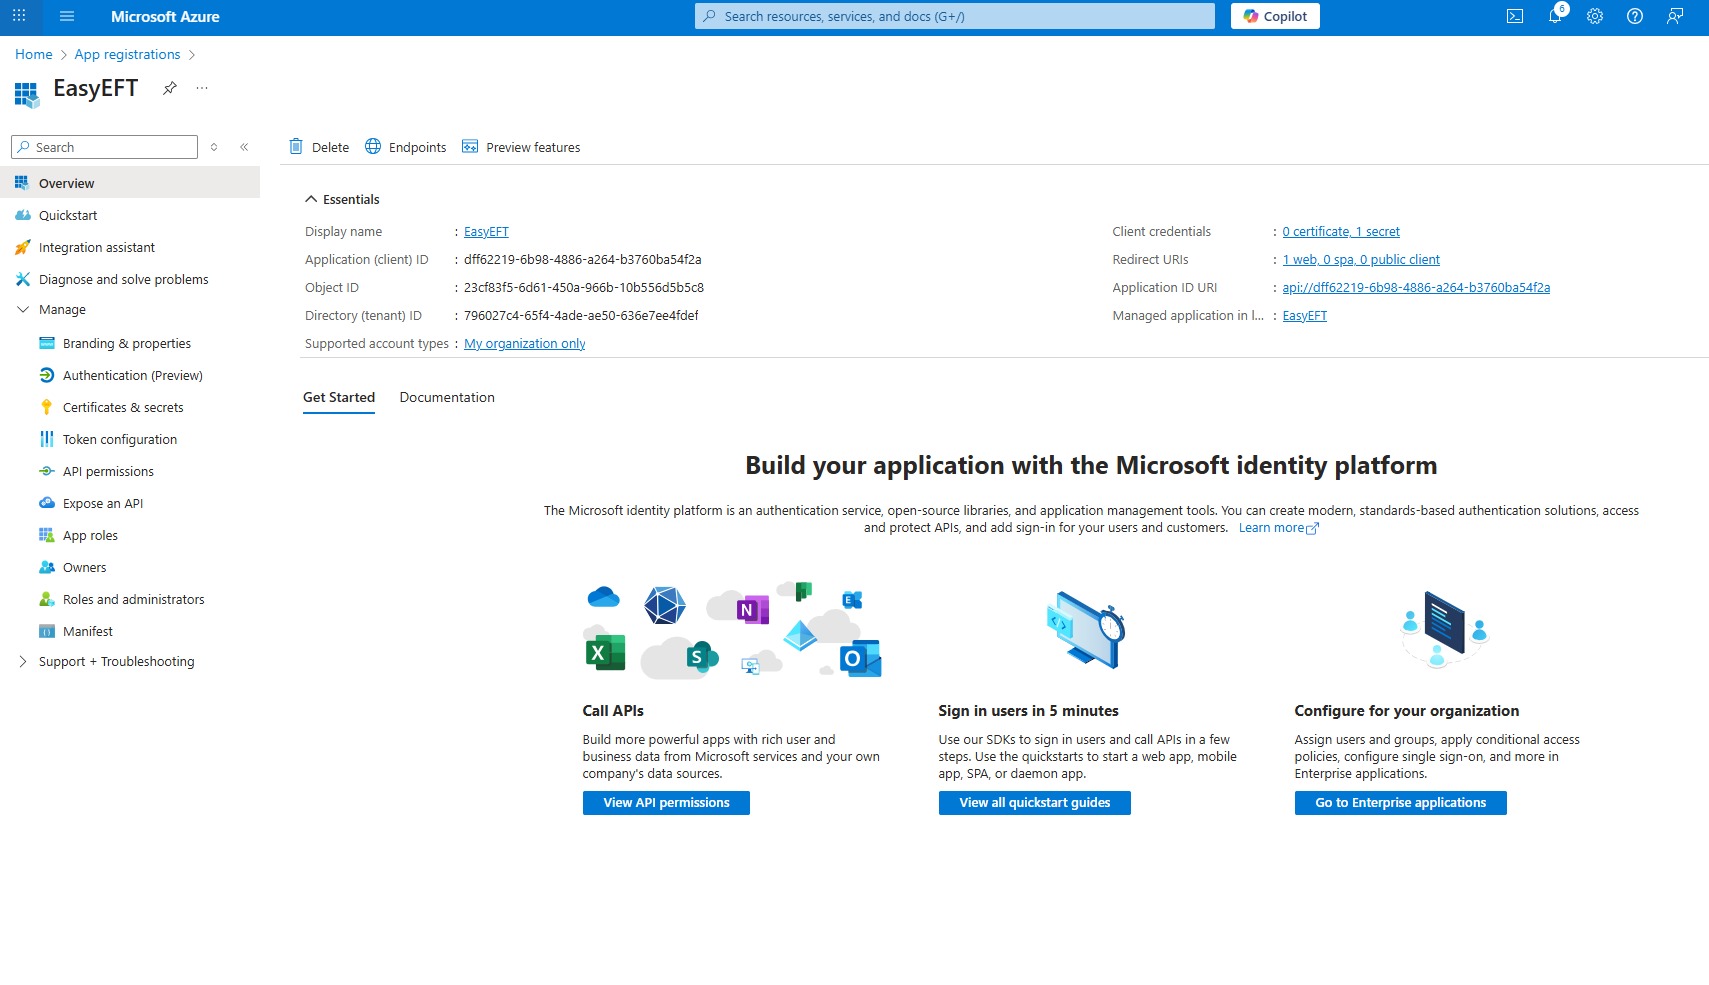Image resolution: width=1709 pixels, height=985 pixels.
Task: Click the top resource search box
Action: pyautogui.click(x=955, y=16)
